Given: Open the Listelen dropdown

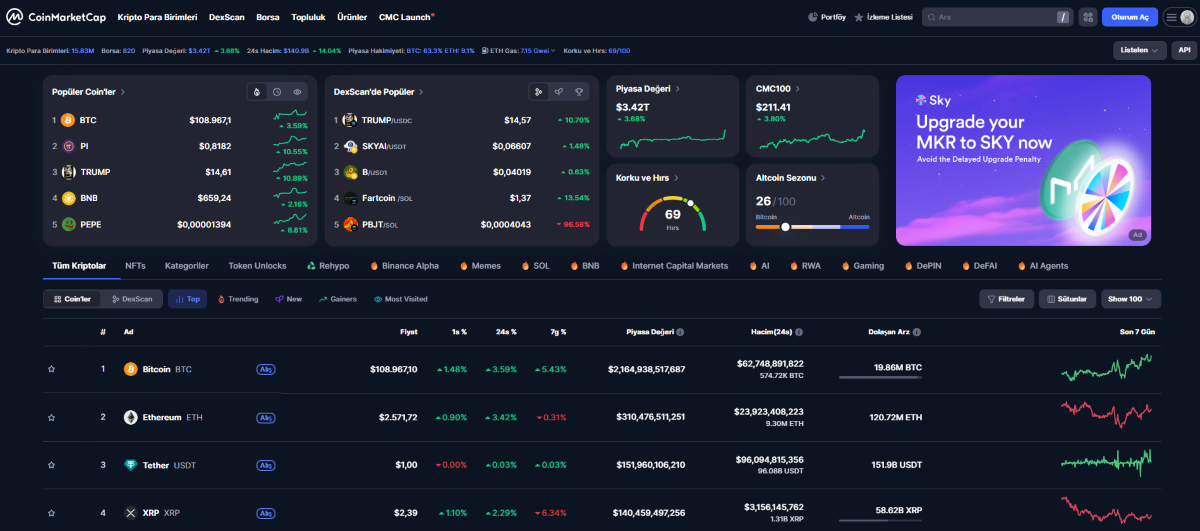Looking at the screenshot, I should (x=1140, y=50).
